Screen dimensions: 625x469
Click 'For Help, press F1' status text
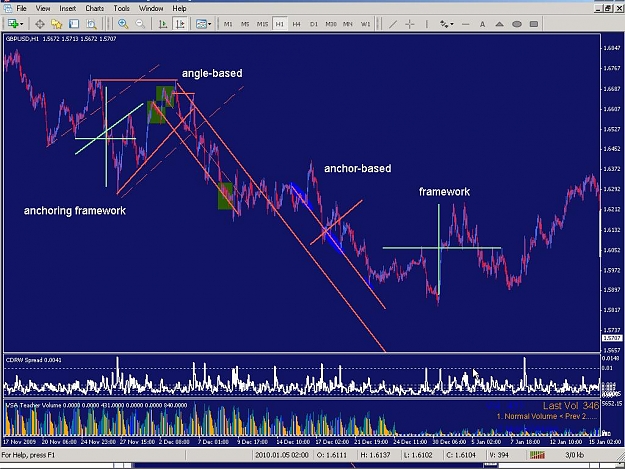click(x=28, y=455)
